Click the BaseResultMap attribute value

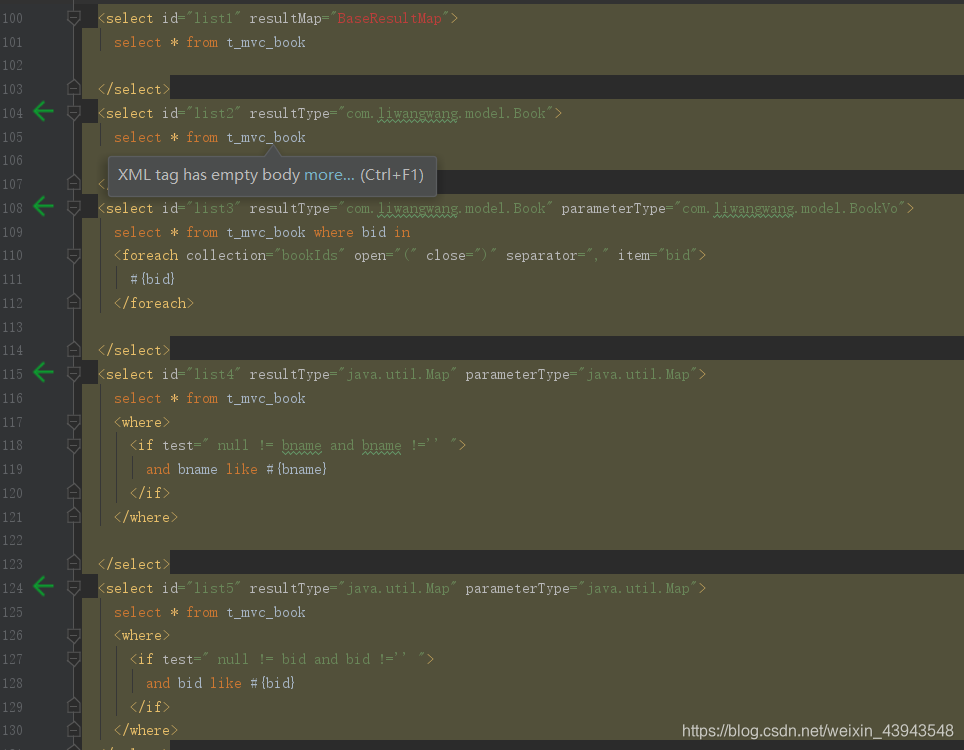tap(389, 18)
